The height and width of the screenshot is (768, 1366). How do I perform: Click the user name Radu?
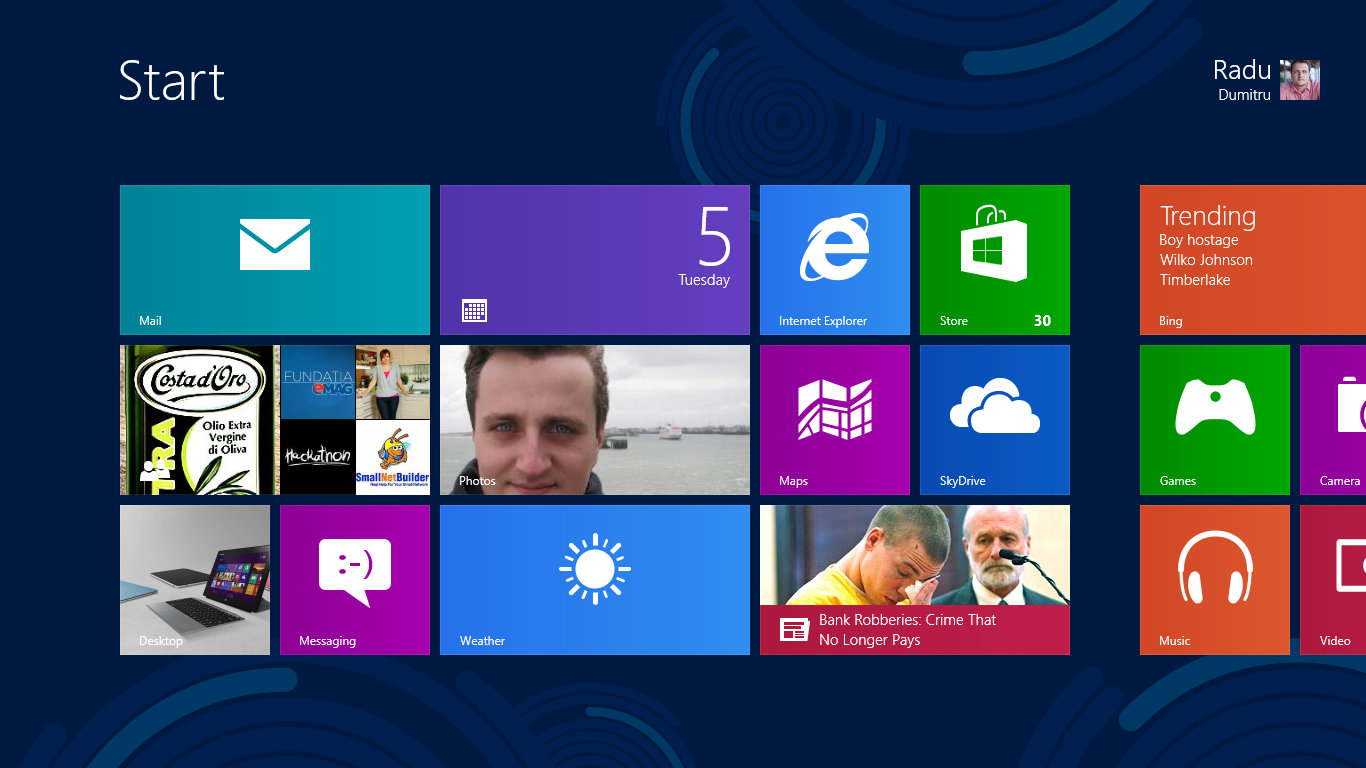tap(1242, 70)
